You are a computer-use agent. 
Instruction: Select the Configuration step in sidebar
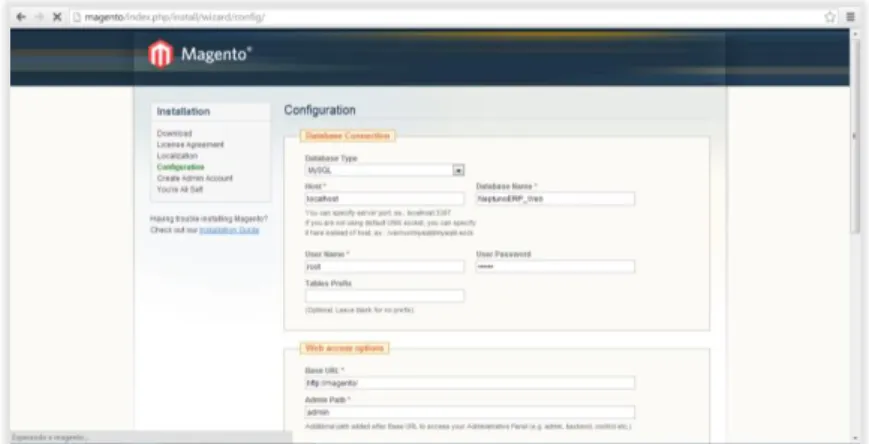click(180, 167)
